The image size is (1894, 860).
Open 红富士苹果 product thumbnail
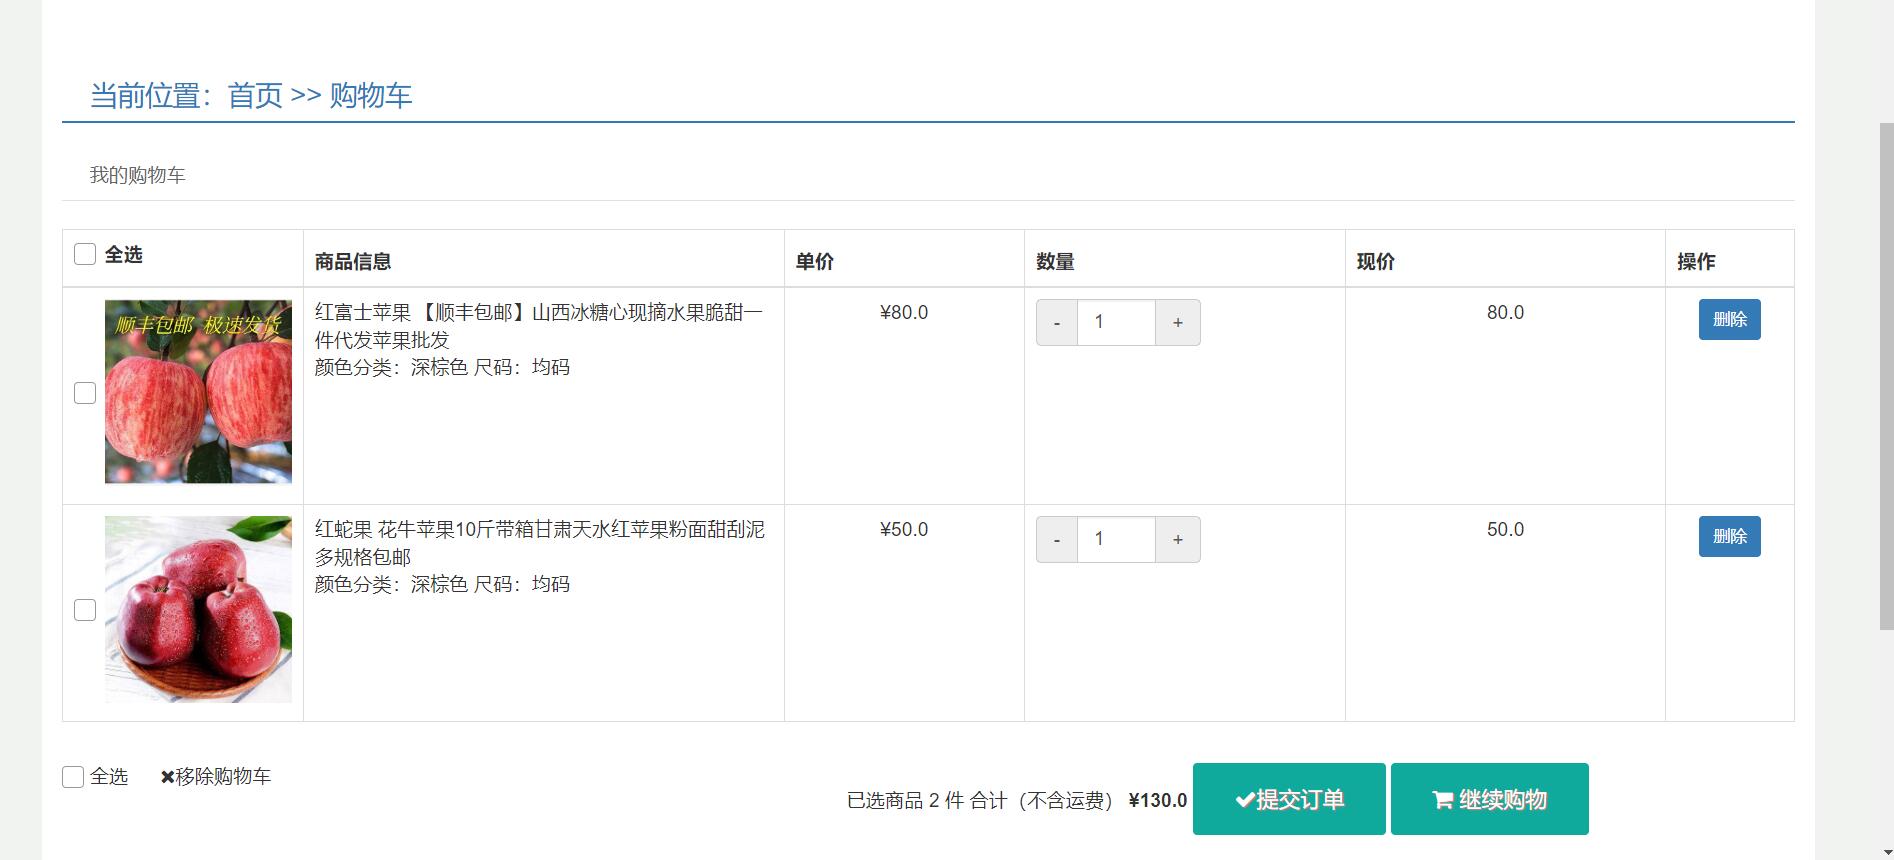[x=198, y=392]
